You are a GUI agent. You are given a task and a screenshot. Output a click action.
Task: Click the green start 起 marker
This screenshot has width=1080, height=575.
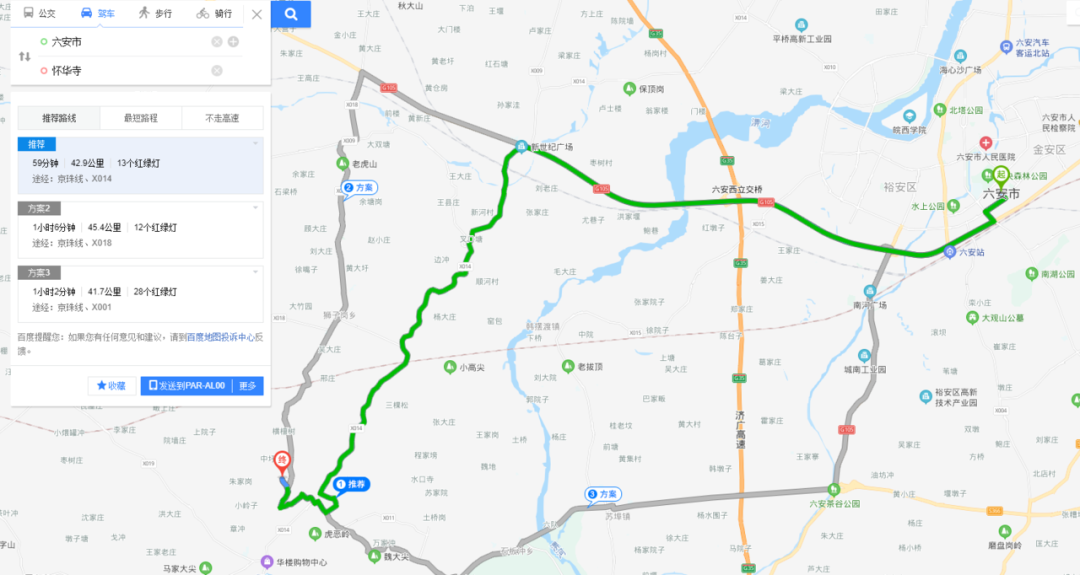1001,176
